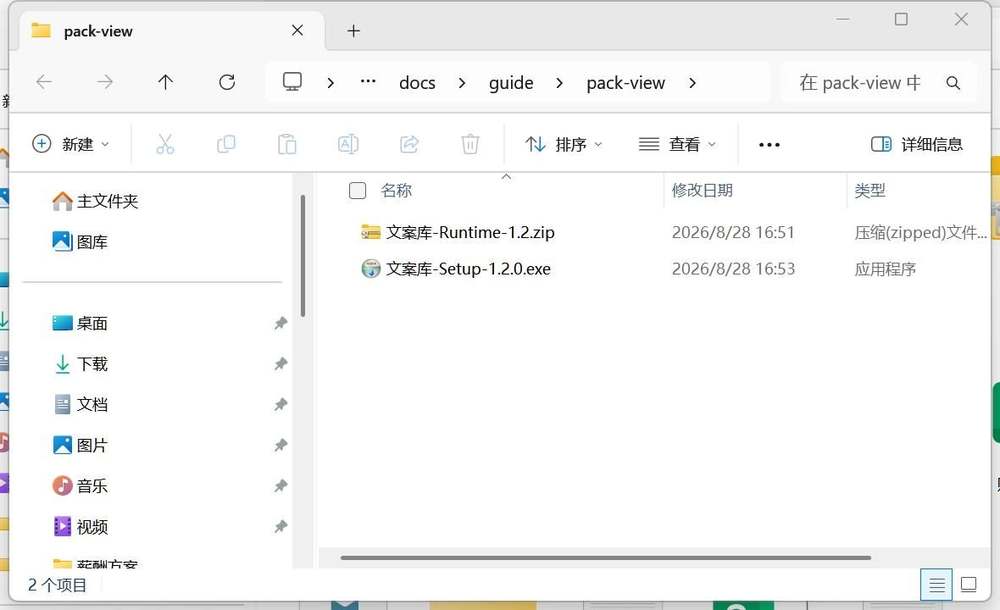Screen dimensions: 1000x610
Task: Open 桌面 in the sidebar
Action: tap(80, 323)
